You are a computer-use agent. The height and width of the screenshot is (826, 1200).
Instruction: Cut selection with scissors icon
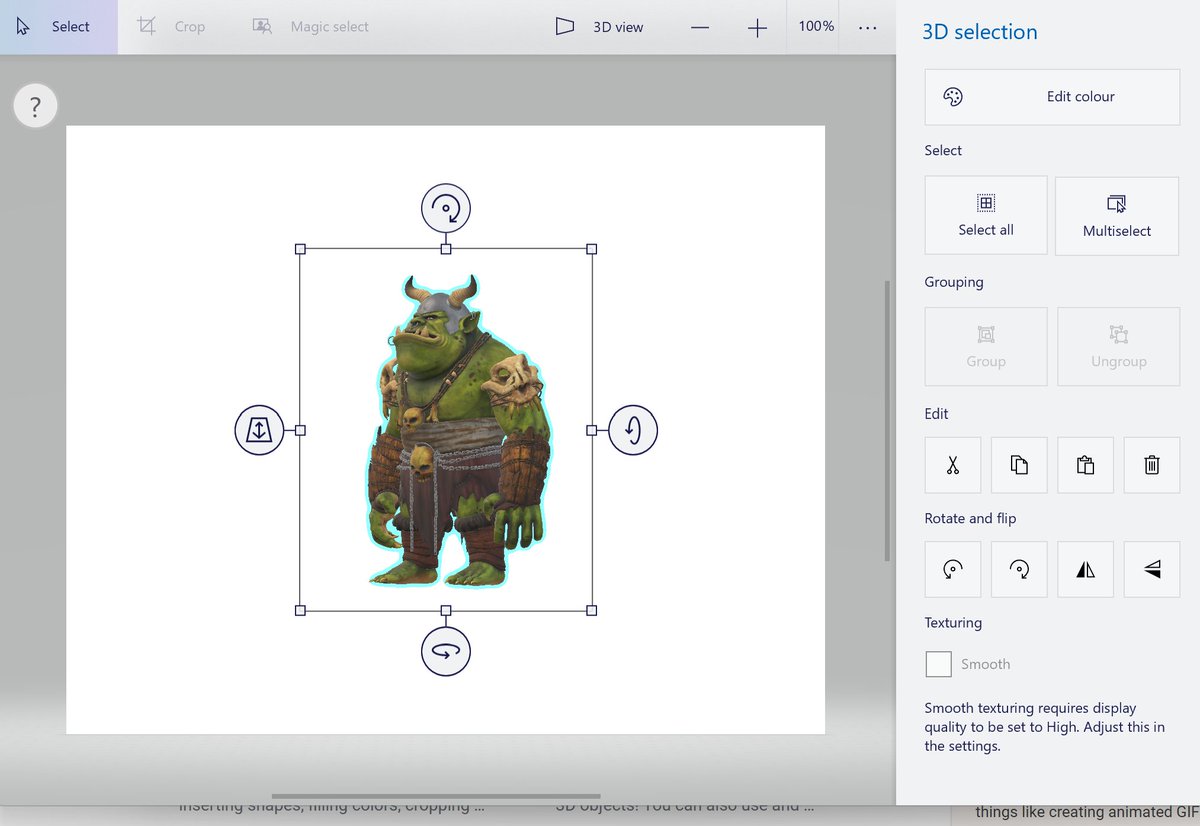(953, 465)
